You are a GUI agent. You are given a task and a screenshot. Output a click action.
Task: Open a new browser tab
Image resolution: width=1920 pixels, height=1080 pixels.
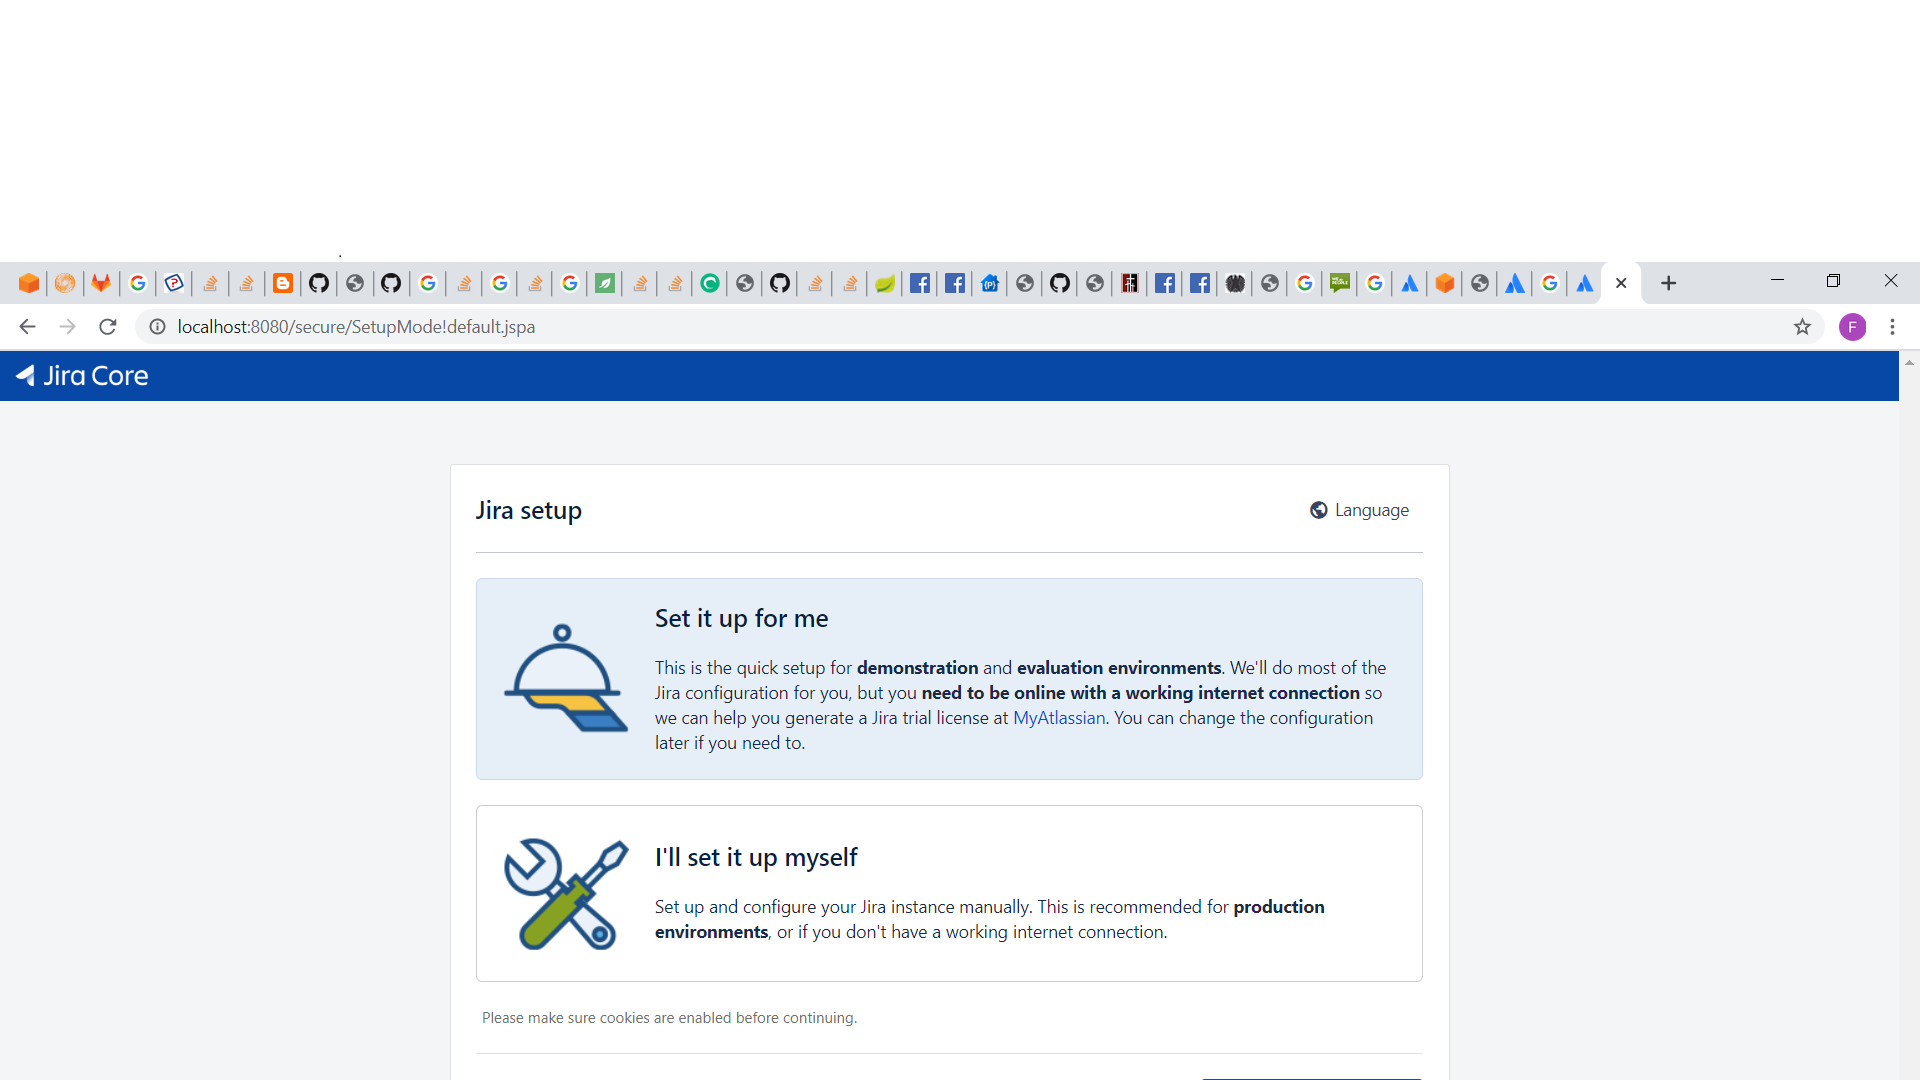(x=1668, y=284)
